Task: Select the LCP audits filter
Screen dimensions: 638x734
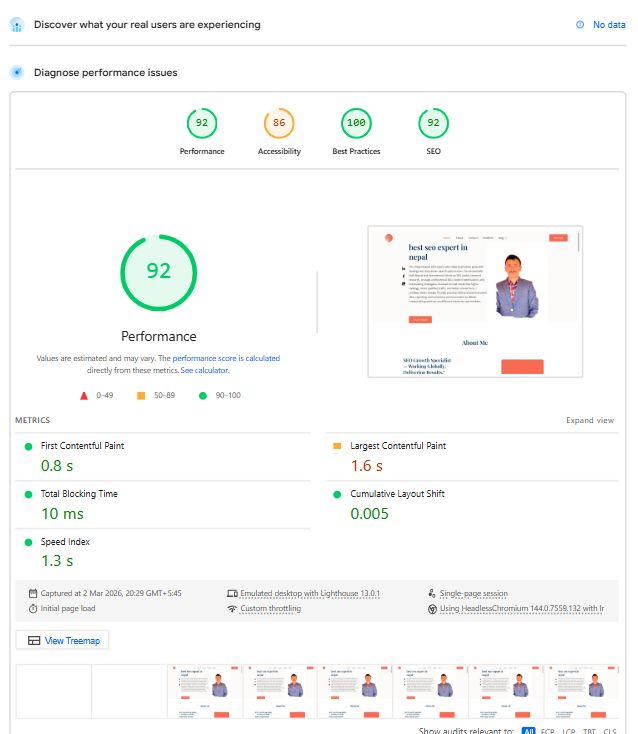Action: 568,731
